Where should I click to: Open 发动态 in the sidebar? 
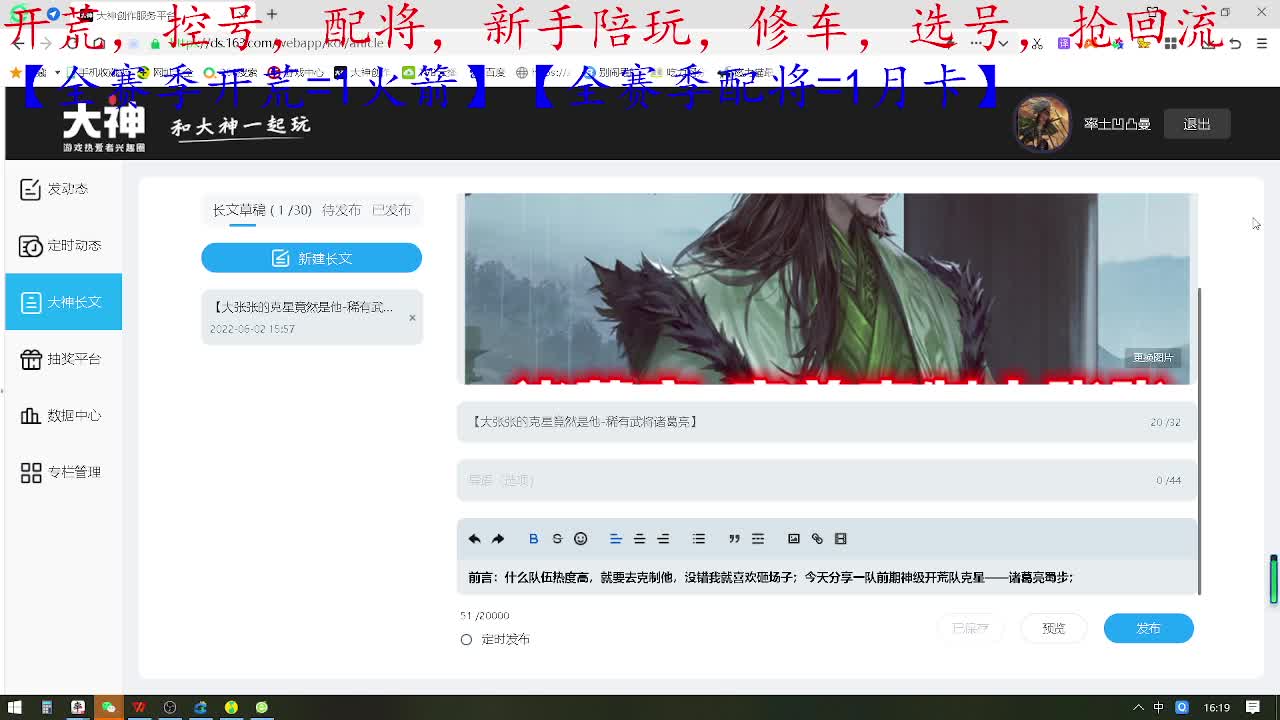pyautogui.click(x=63, y=189)
